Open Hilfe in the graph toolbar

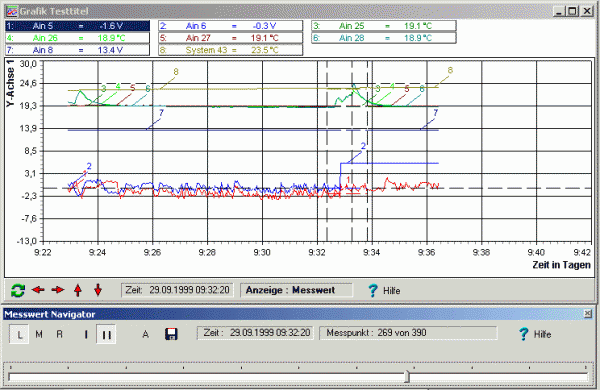click(x=385, y=290)
